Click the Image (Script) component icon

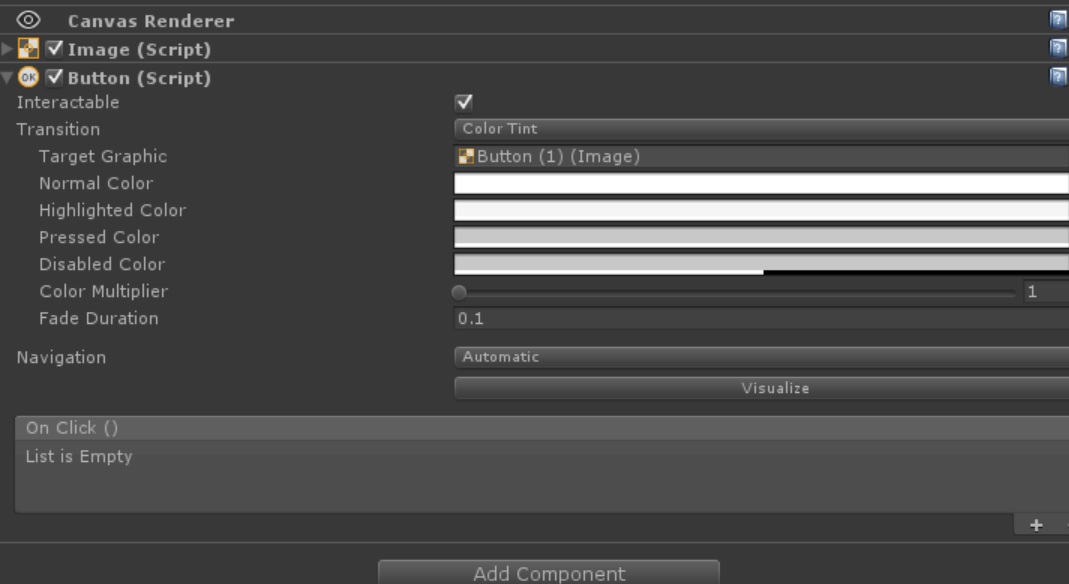coord(28,49)
